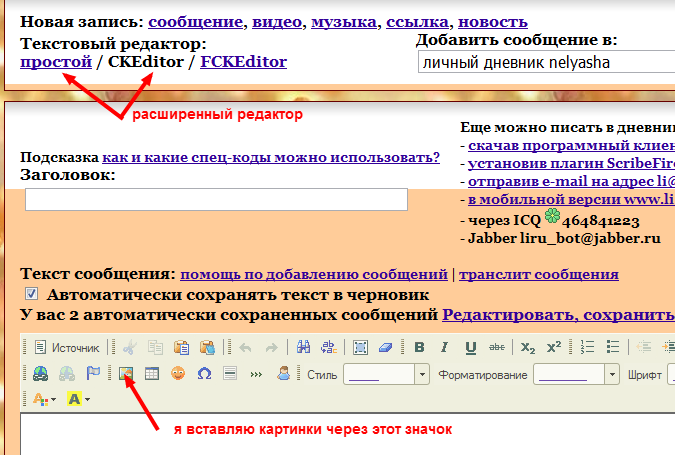Click the binoculars Find icon
The width and height of the screenshot is (675, 455).
tap(303, 348)
